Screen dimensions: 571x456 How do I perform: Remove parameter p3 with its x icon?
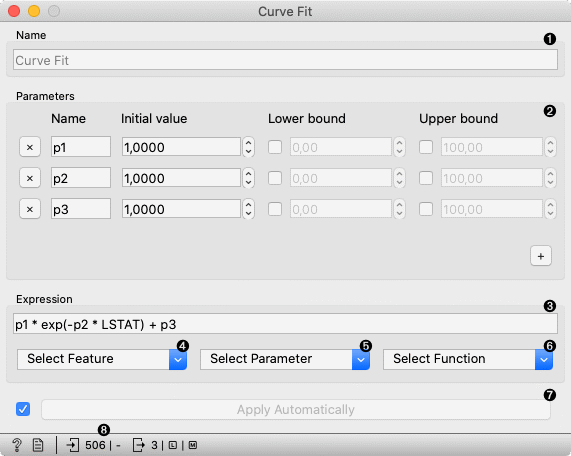coord(30,209)
